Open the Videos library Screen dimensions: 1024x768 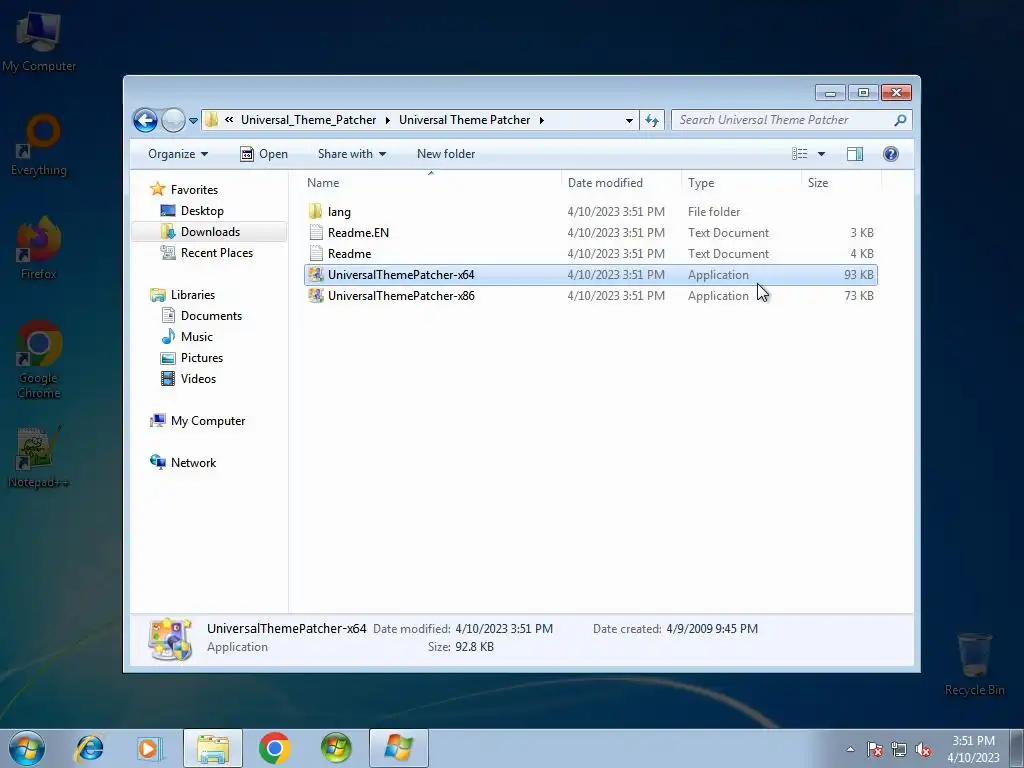198,379
